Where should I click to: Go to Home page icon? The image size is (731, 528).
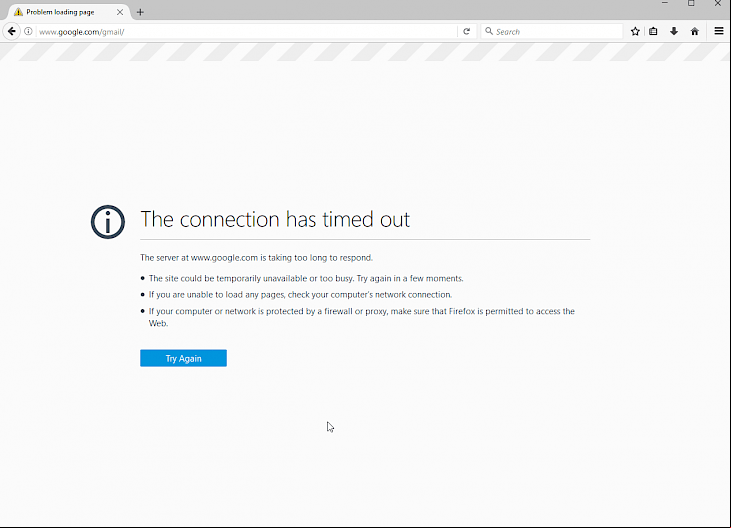tap(695, 31)
